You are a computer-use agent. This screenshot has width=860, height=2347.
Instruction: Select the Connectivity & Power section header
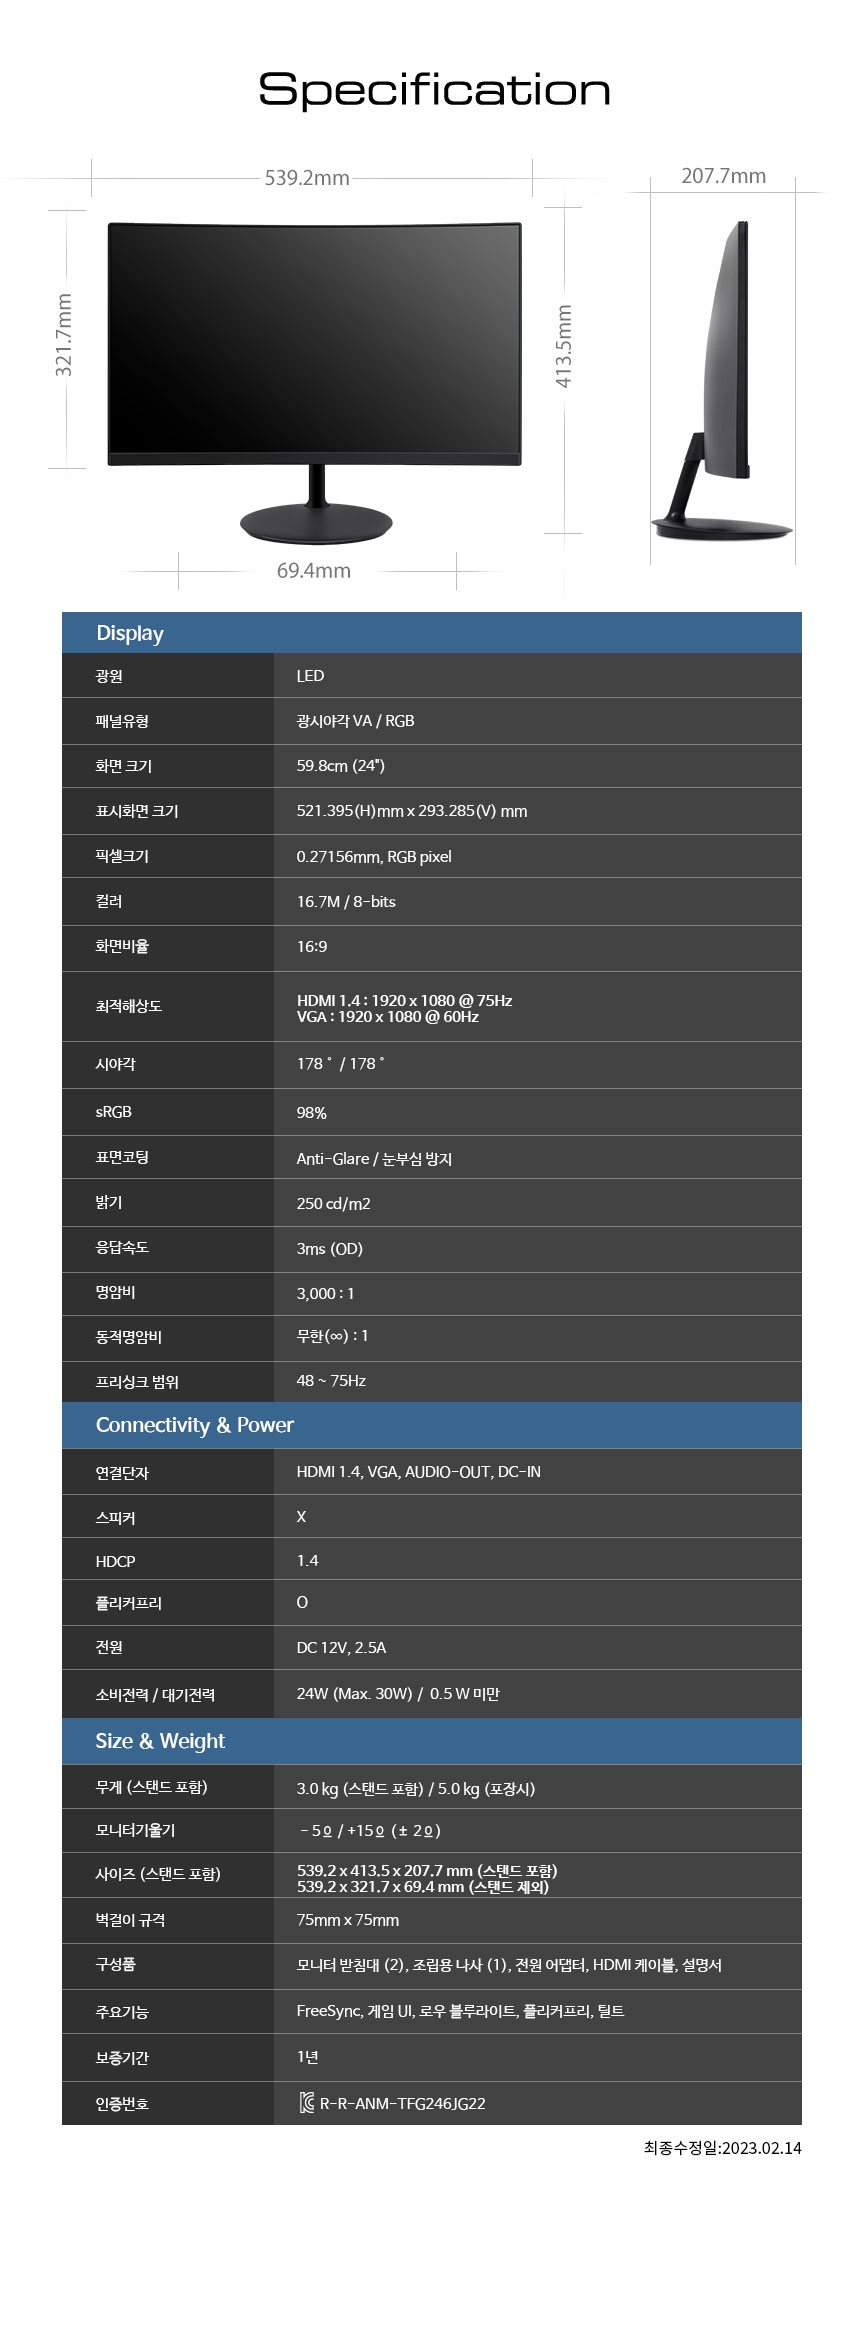point(194,1425)
